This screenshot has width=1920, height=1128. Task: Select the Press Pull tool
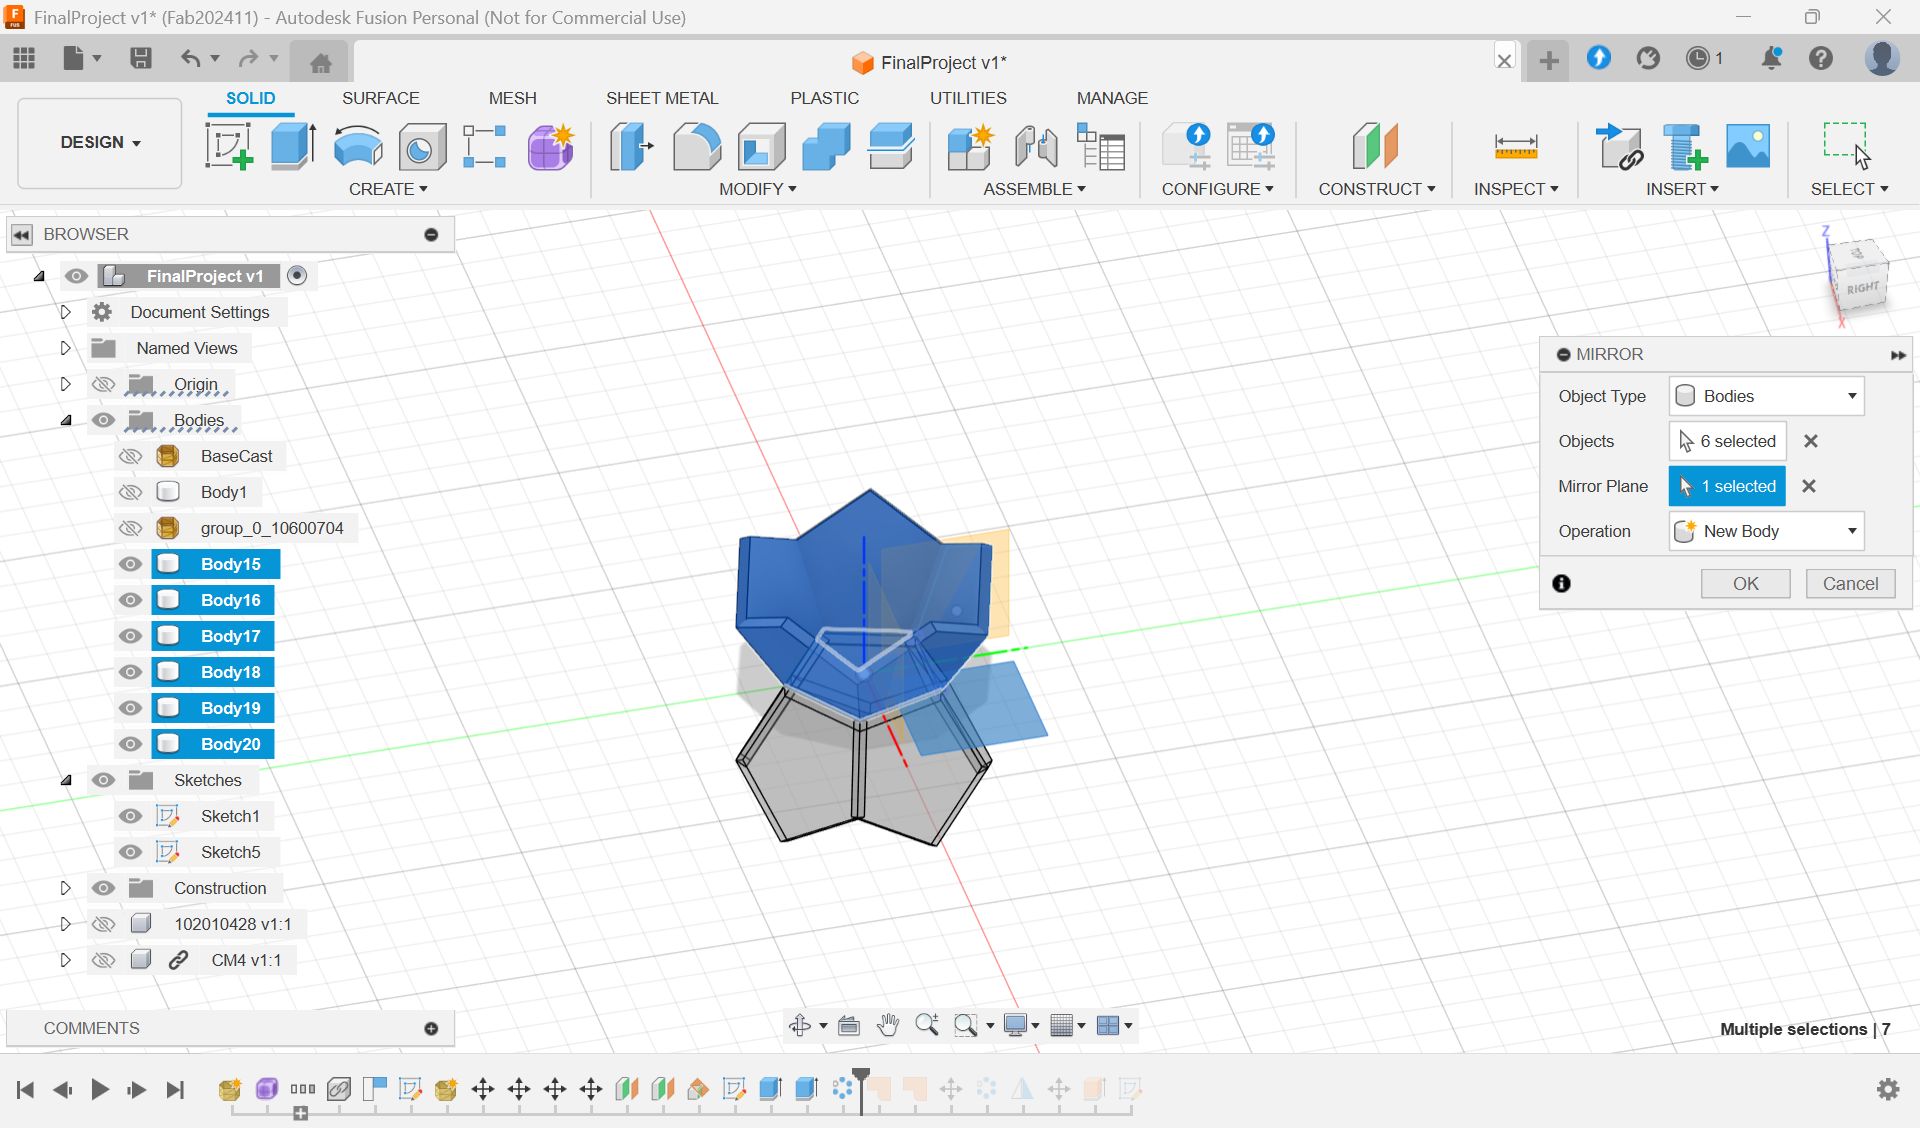[x=631, y=146]
